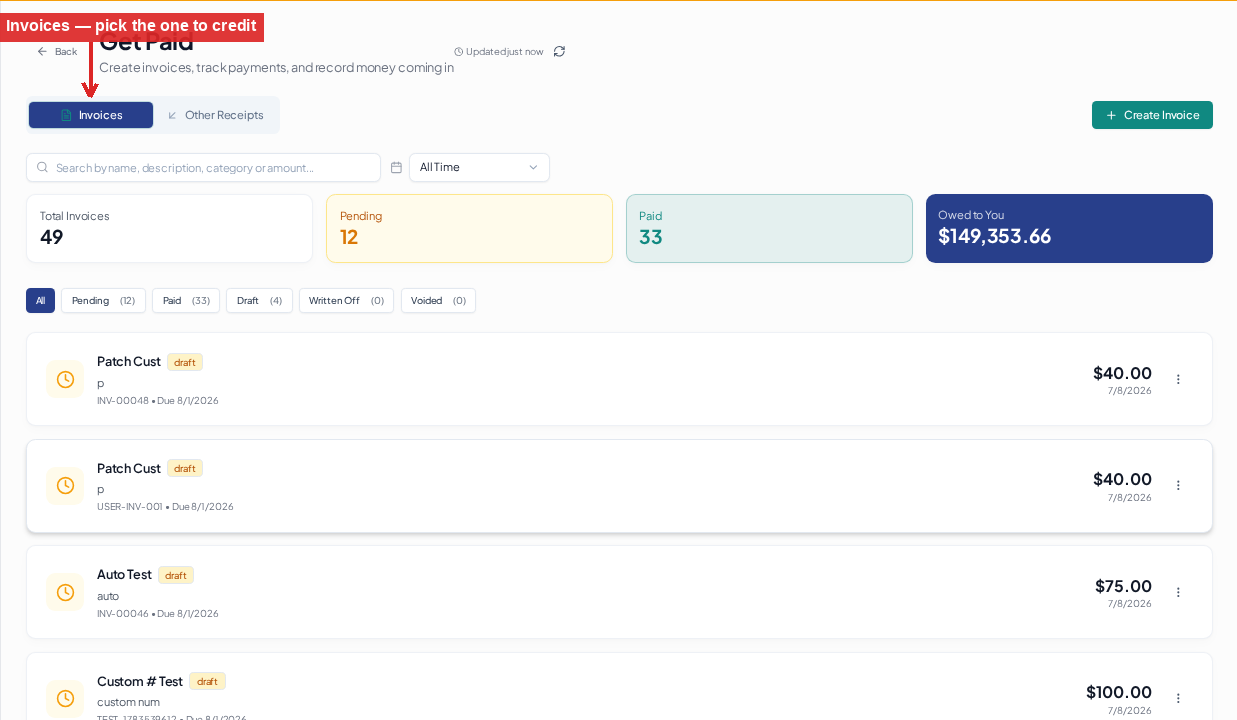This screenshot has width=1237, height=720.
Task: Click the USER-INV-001 invoice number text
Action: coord(130,506)
